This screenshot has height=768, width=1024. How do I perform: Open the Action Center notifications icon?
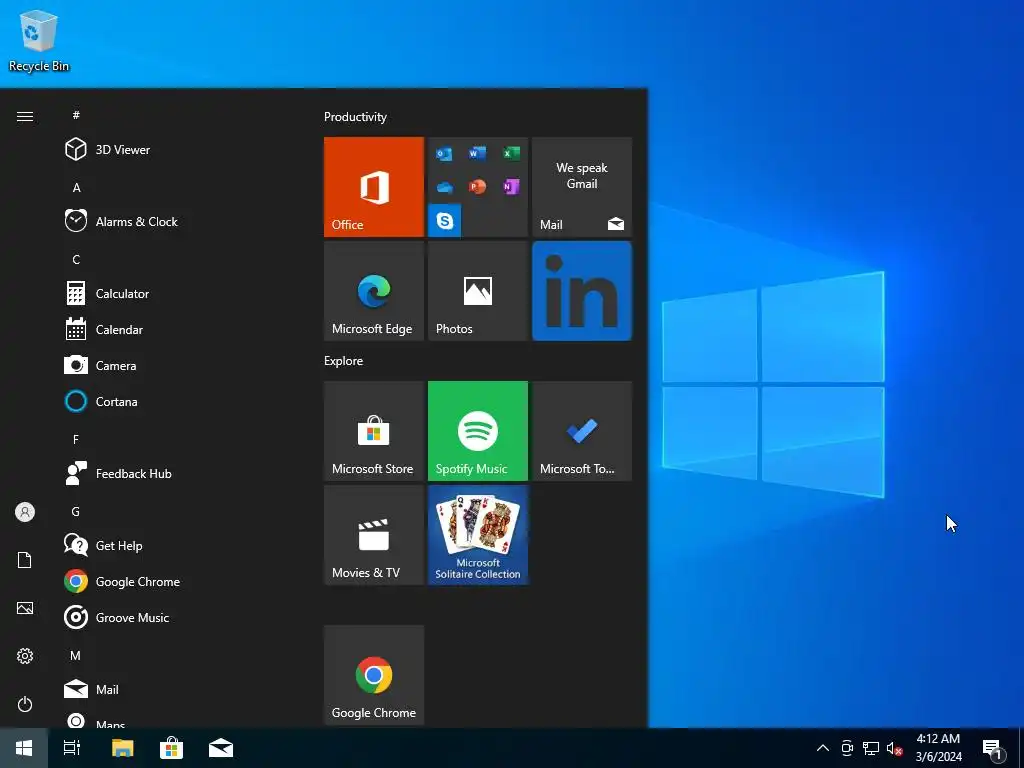[993, 748]
